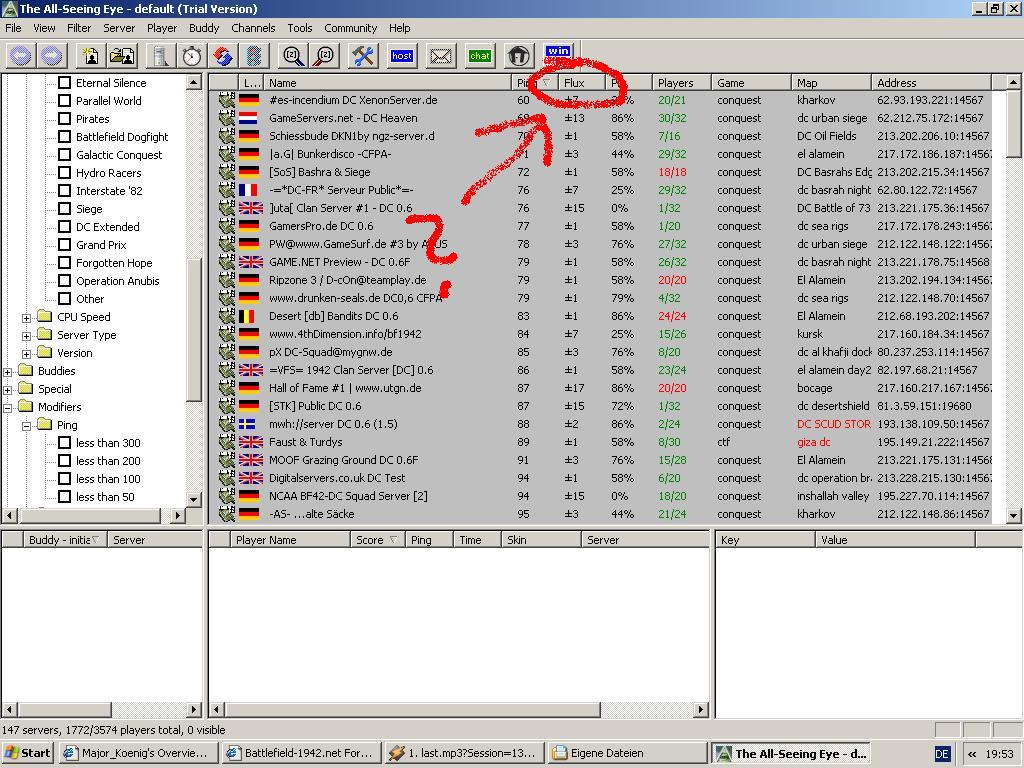The height and width of the screenshot is (768, 1024).
Task: Sort server list by Map column
Action: point(831,83)
